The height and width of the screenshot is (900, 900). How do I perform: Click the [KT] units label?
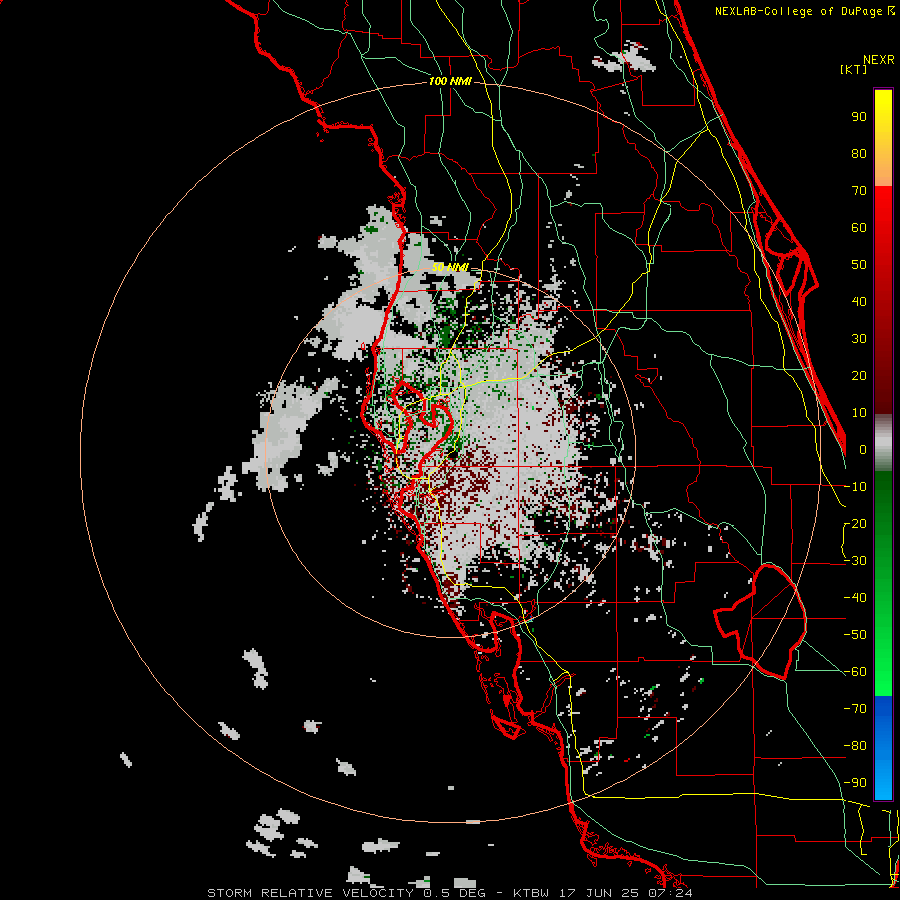(x=853, y=69)
